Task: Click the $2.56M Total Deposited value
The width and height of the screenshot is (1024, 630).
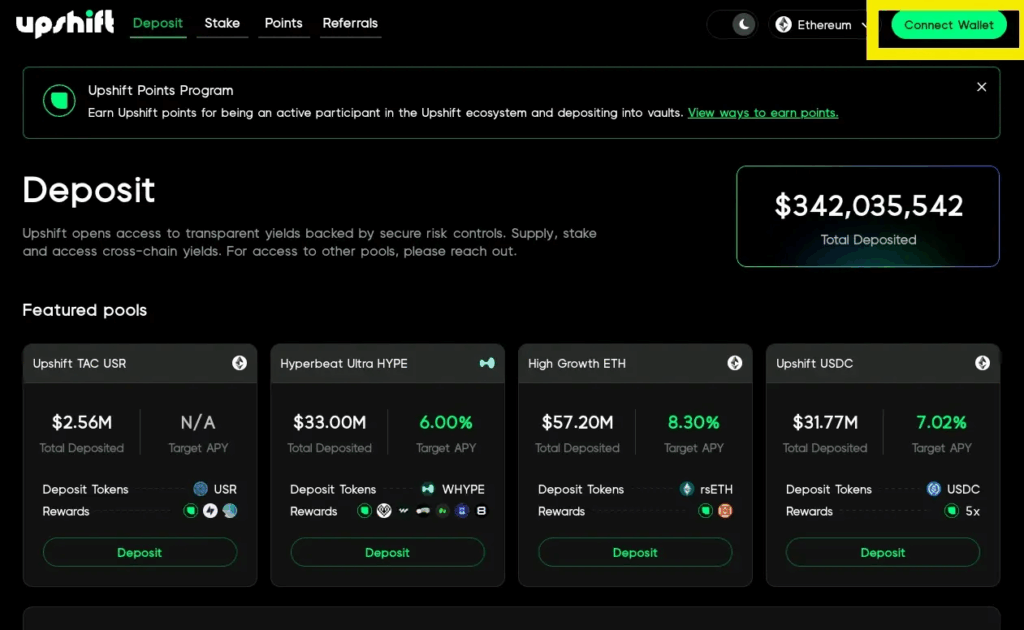Action: (x=82, y=422)
